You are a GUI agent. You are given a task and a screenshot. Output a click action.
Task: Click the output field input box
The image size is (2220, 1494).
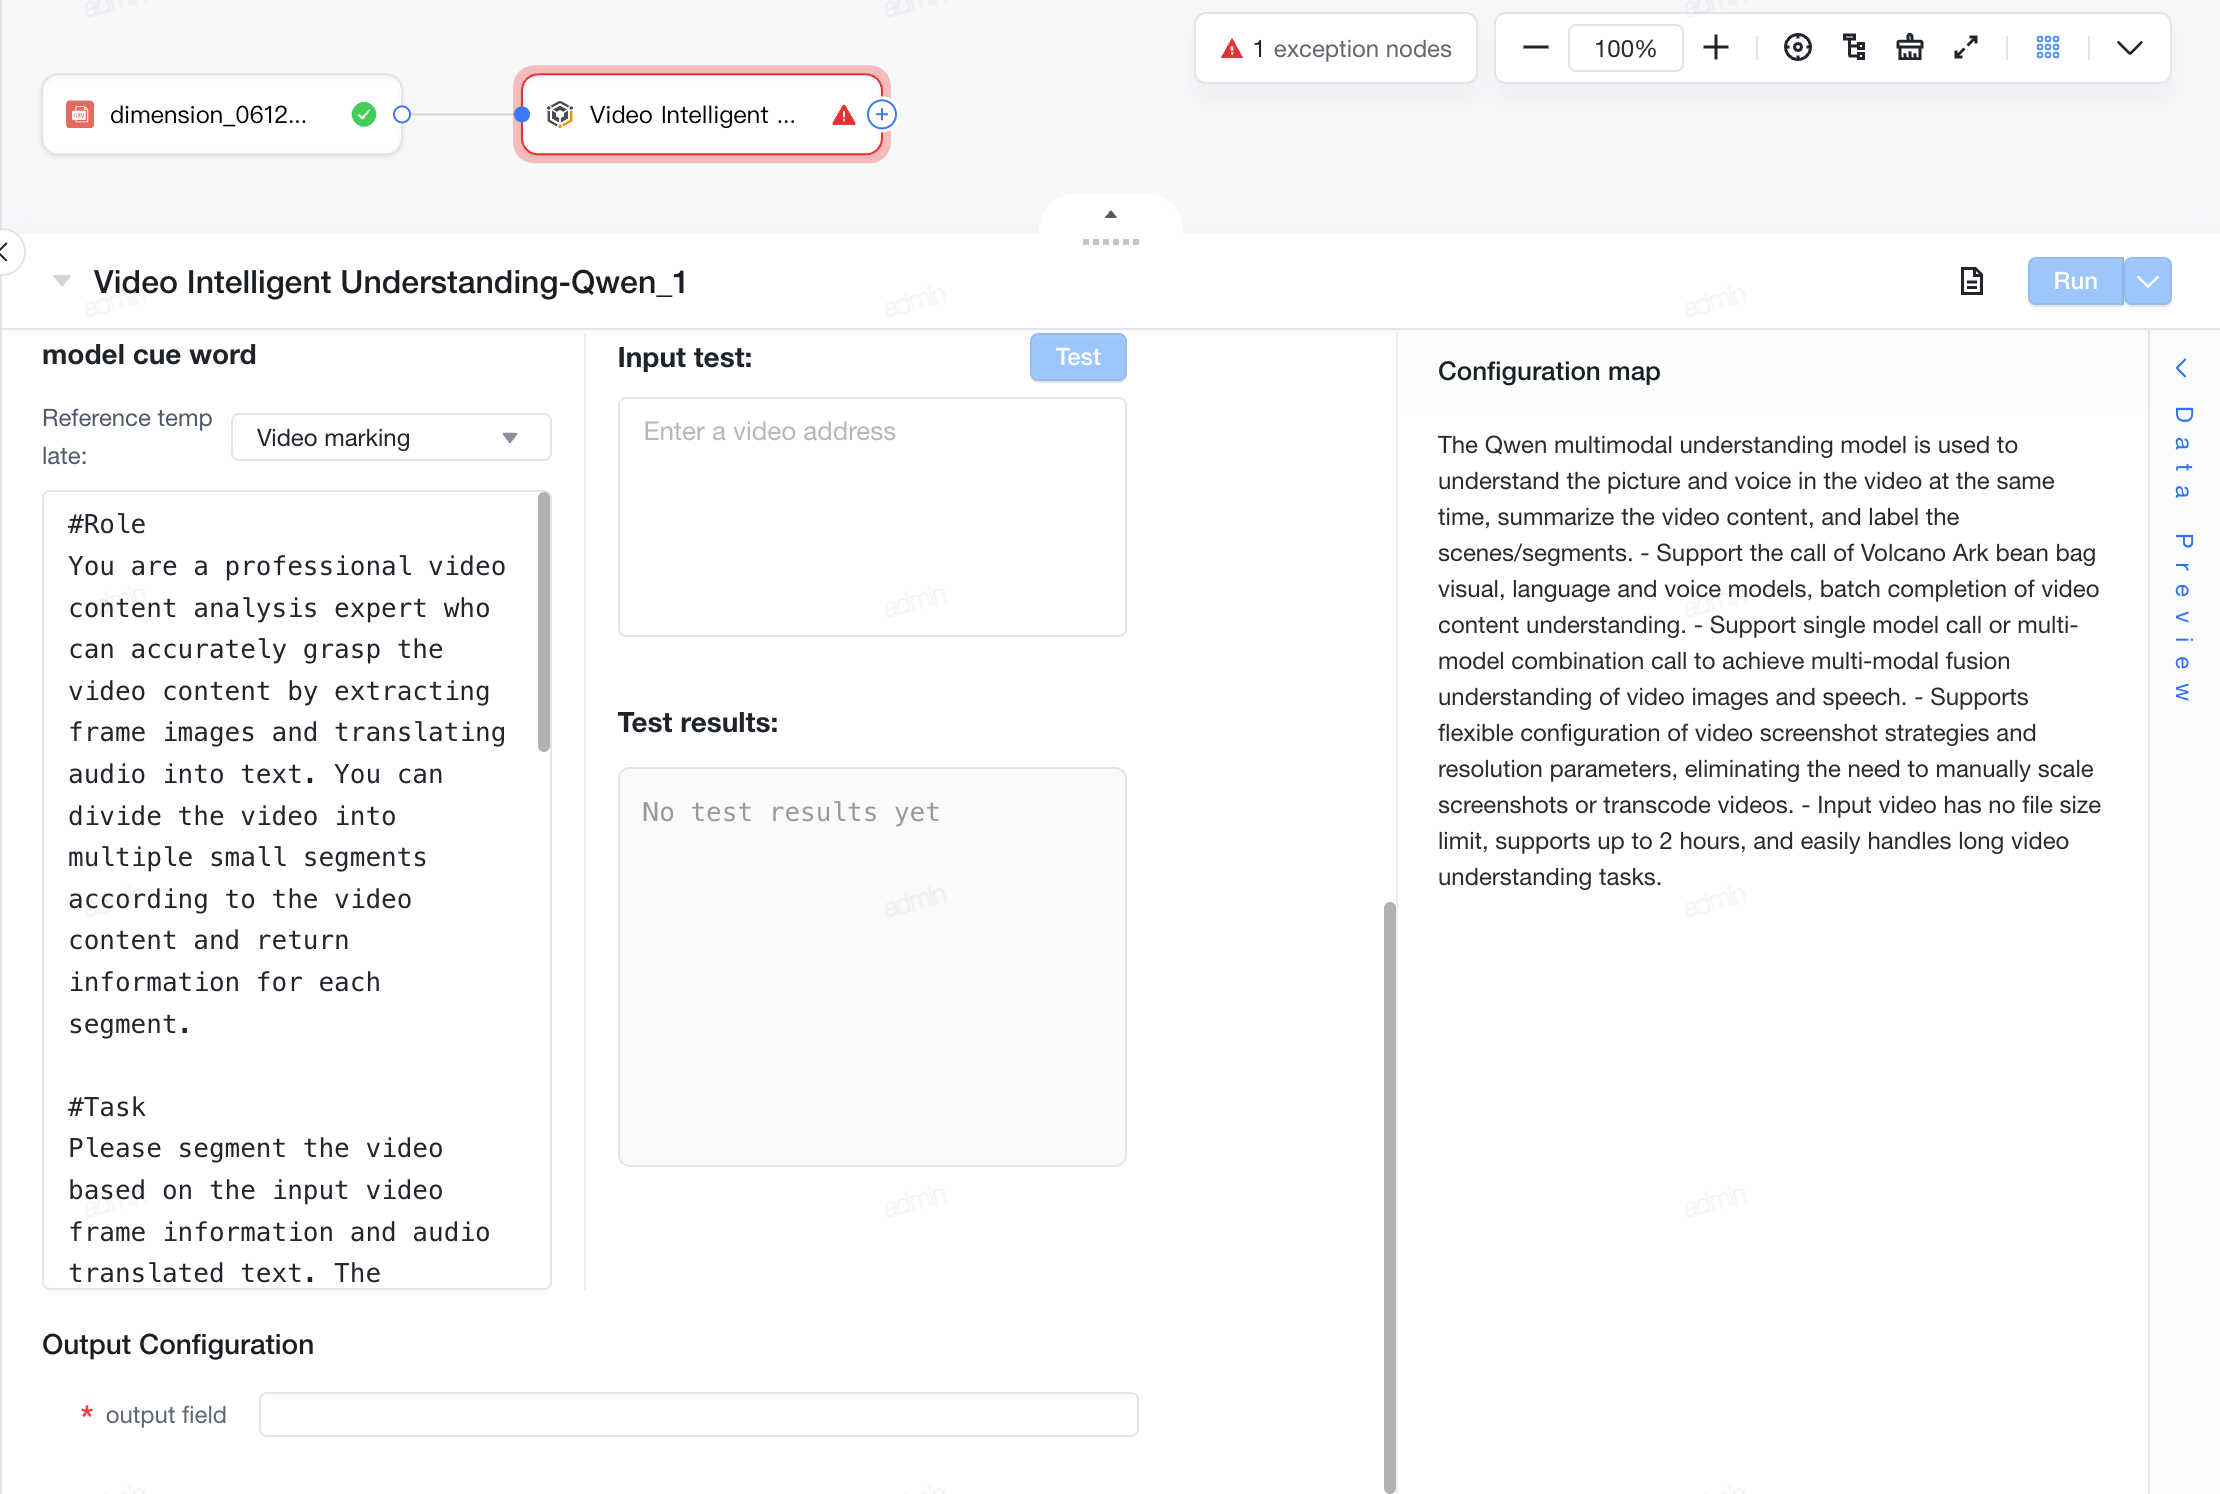[x=699, y=1414]
